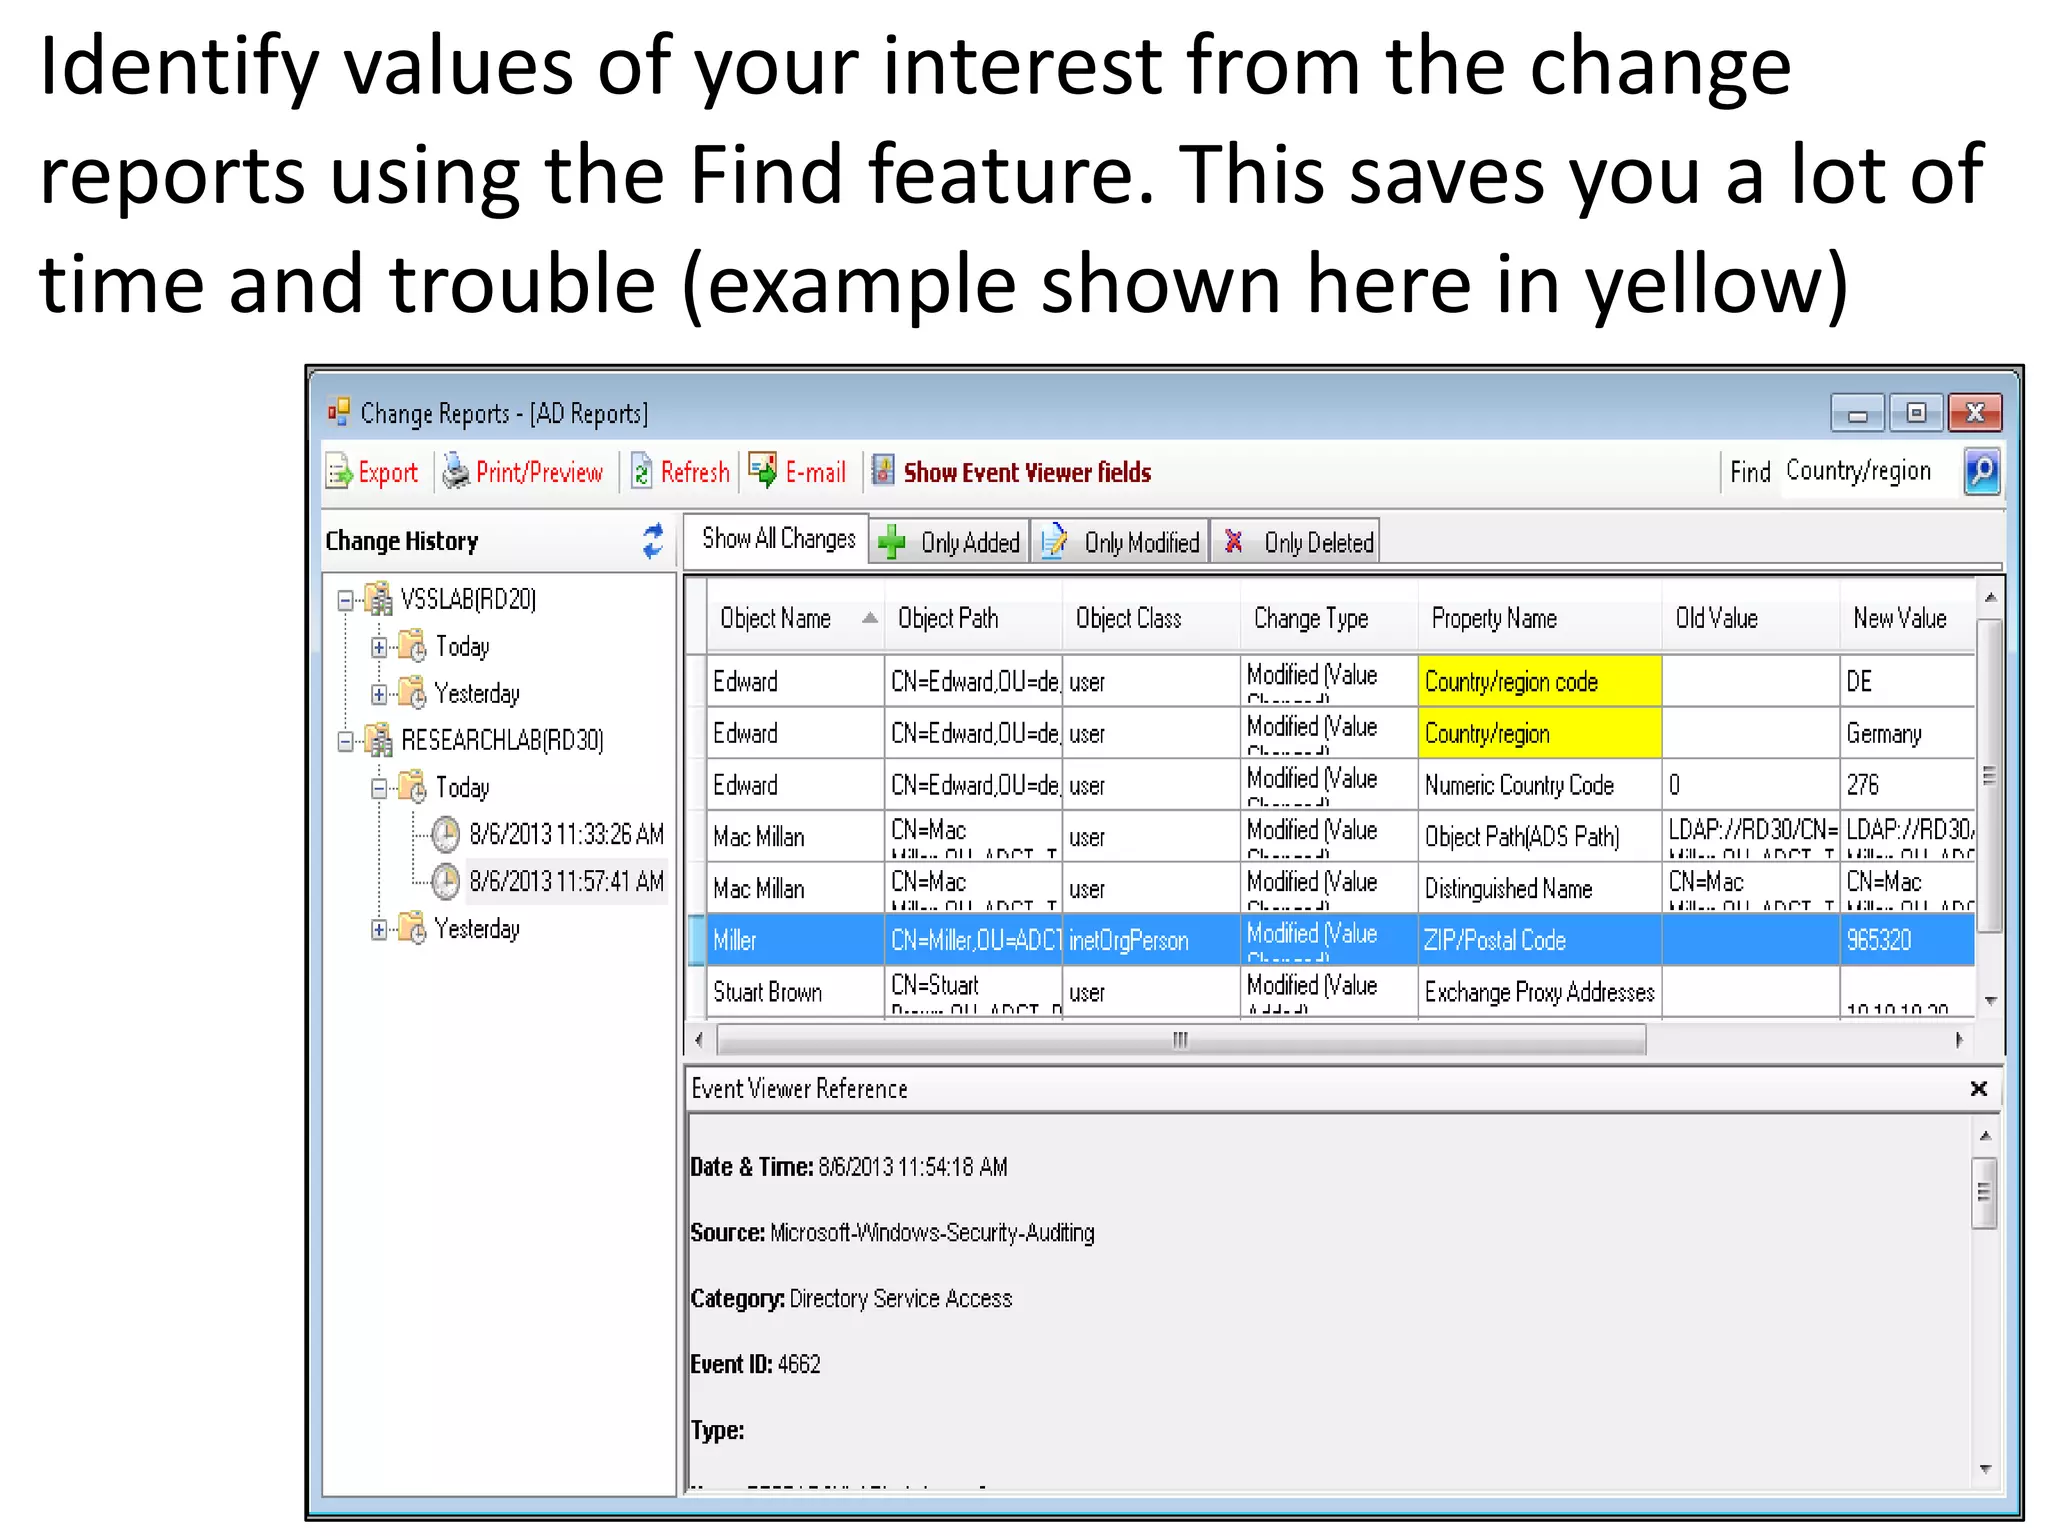Sort by Object Name column arrow
Screen dimensions: 2048x1536
870,618
